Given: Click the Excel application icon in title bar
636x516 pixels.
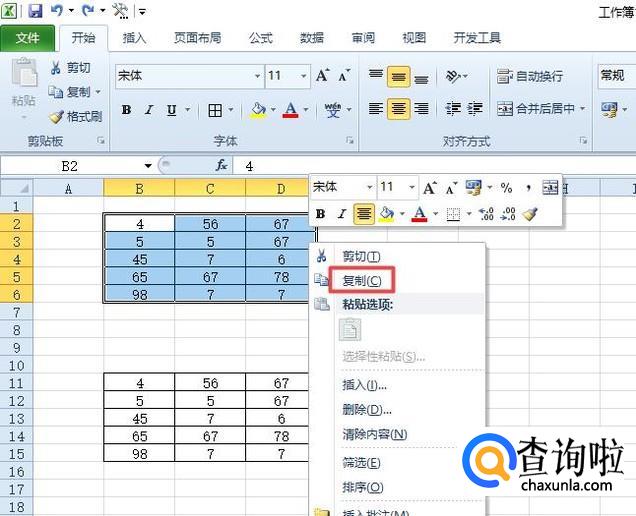Looking at the screenshot, I should pyautogui.click(x=9, y=10).
